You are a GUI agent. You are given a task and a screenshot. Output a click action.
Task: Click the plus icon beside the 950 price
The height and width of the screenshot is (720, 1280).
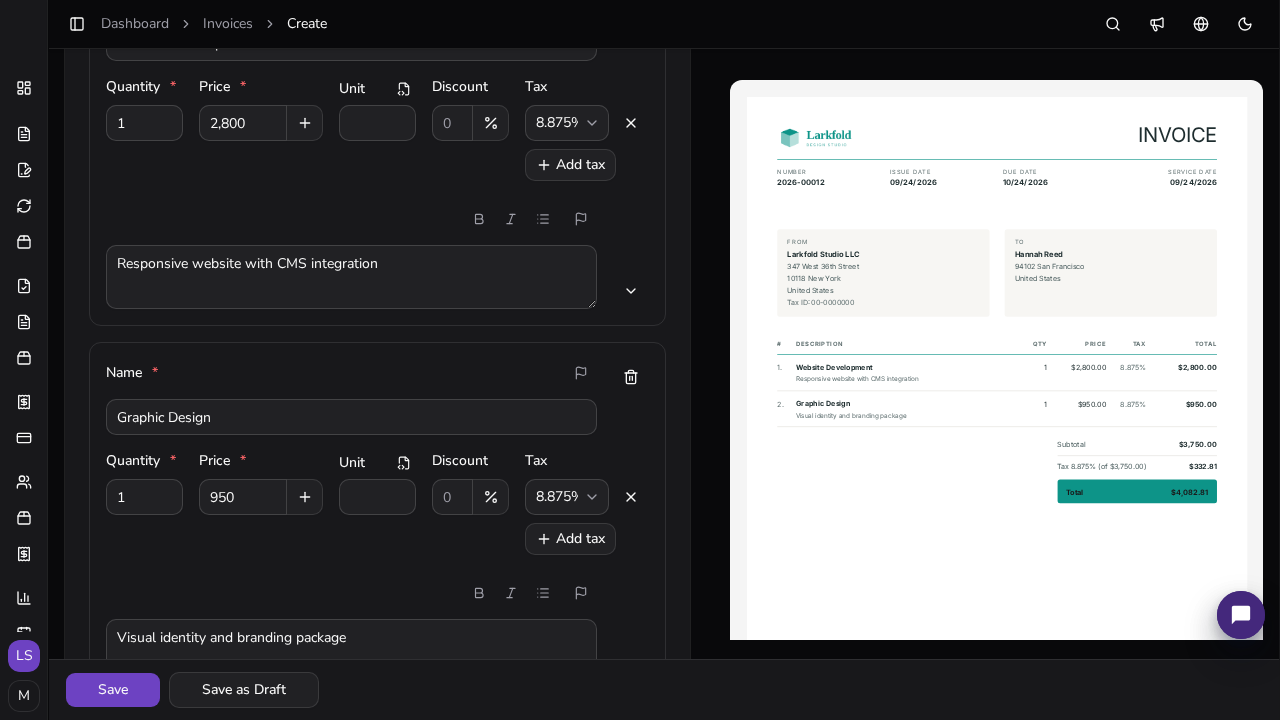pos(305,497)
